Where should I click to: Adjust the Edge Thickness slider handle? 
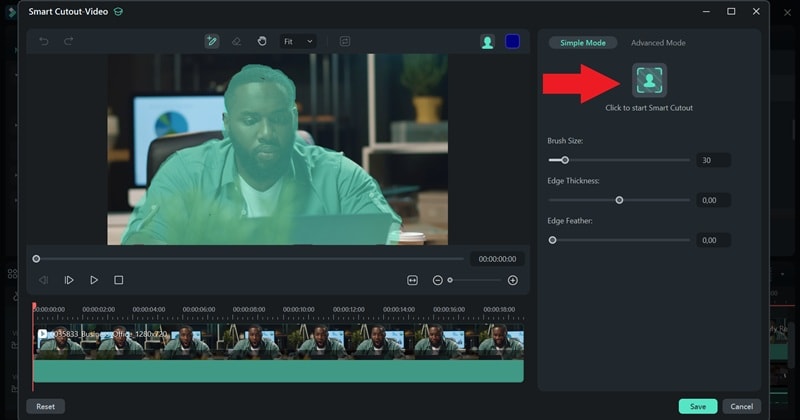pyautogui.click(x=619, y=200)
